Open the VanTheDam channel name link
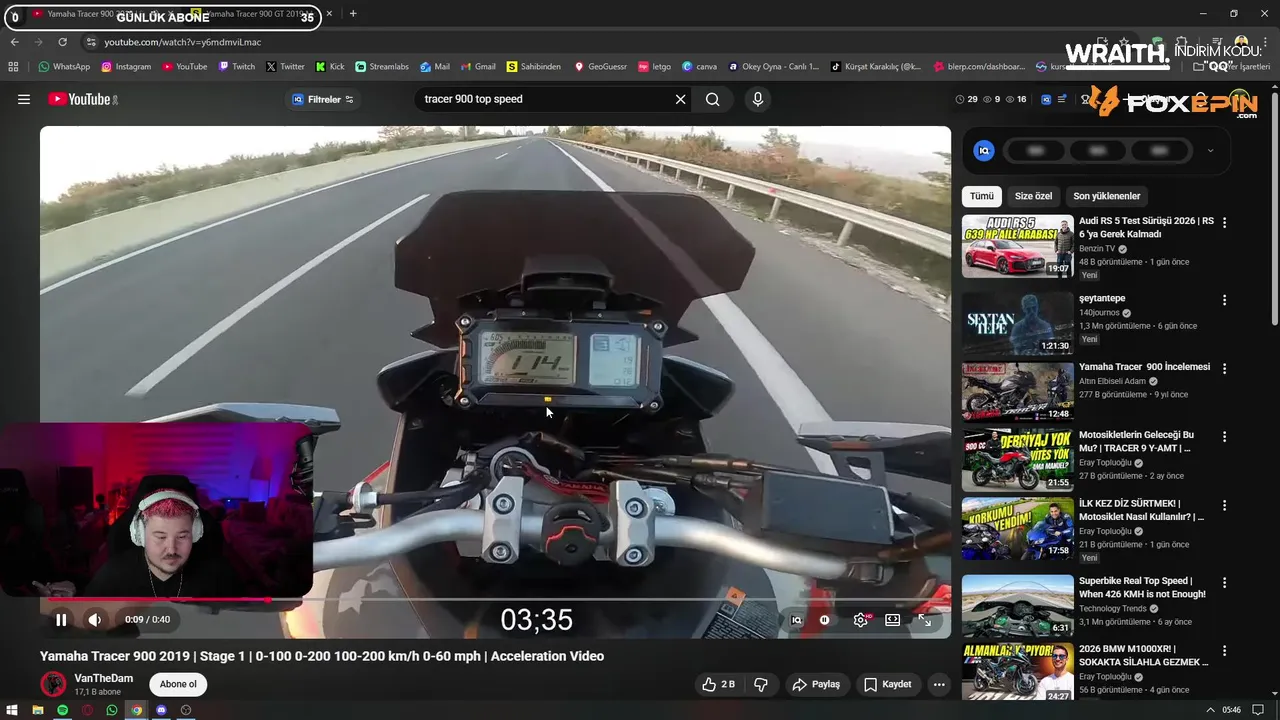The image size is (1280, 720). coord(103,678)
